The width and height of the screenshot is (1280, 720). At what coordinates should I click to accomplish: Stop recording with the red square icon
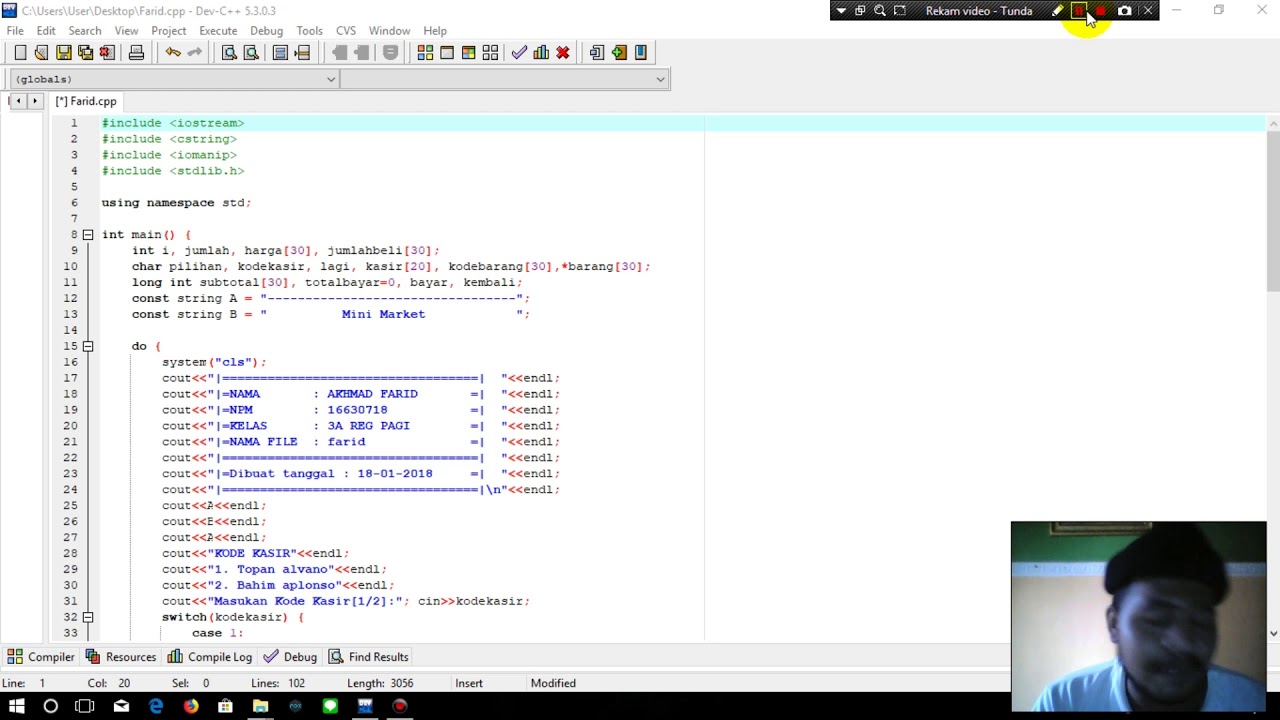pos(1101,11)
